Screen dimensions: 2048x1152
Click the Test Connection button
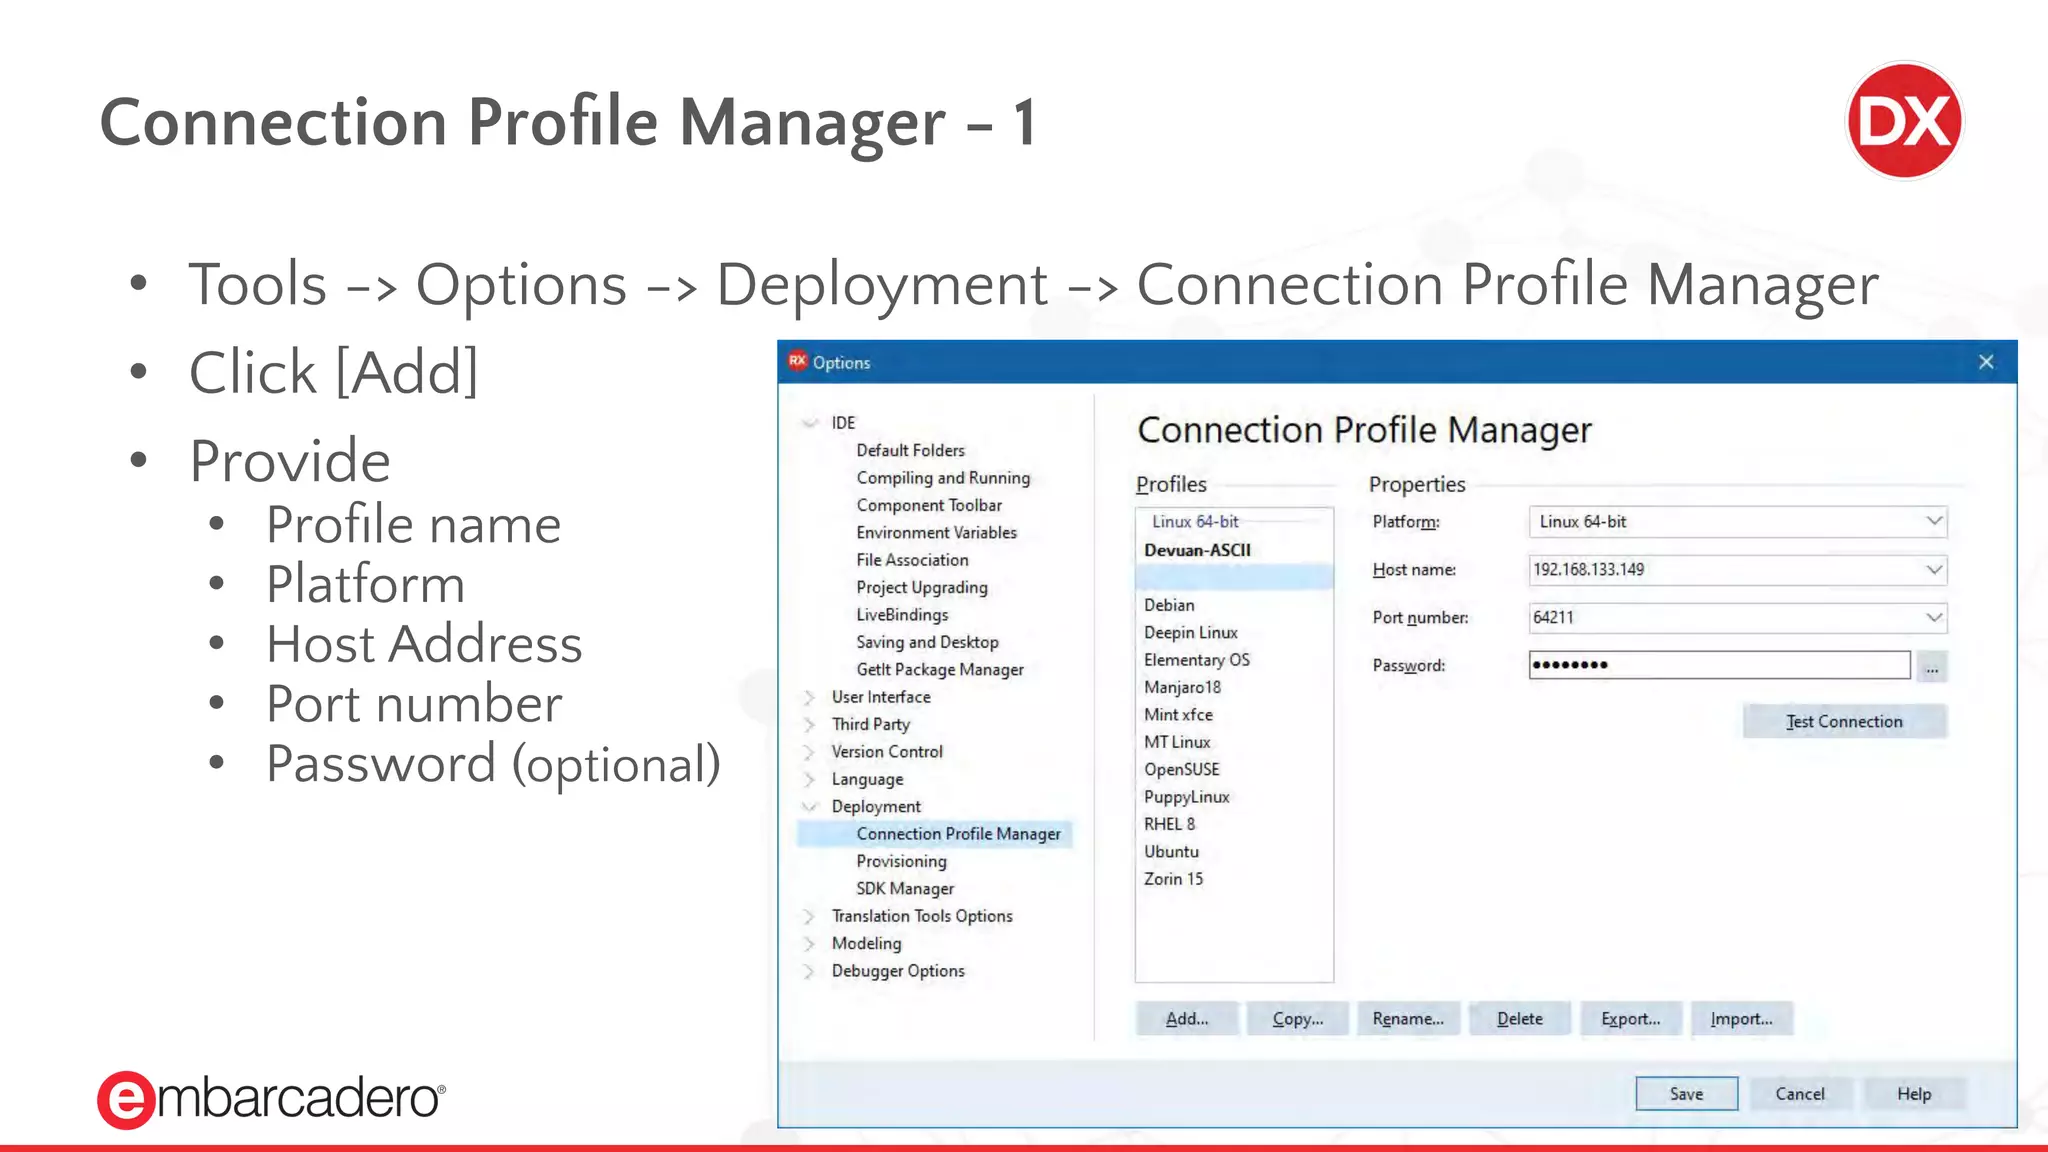tap(1844, 722)
